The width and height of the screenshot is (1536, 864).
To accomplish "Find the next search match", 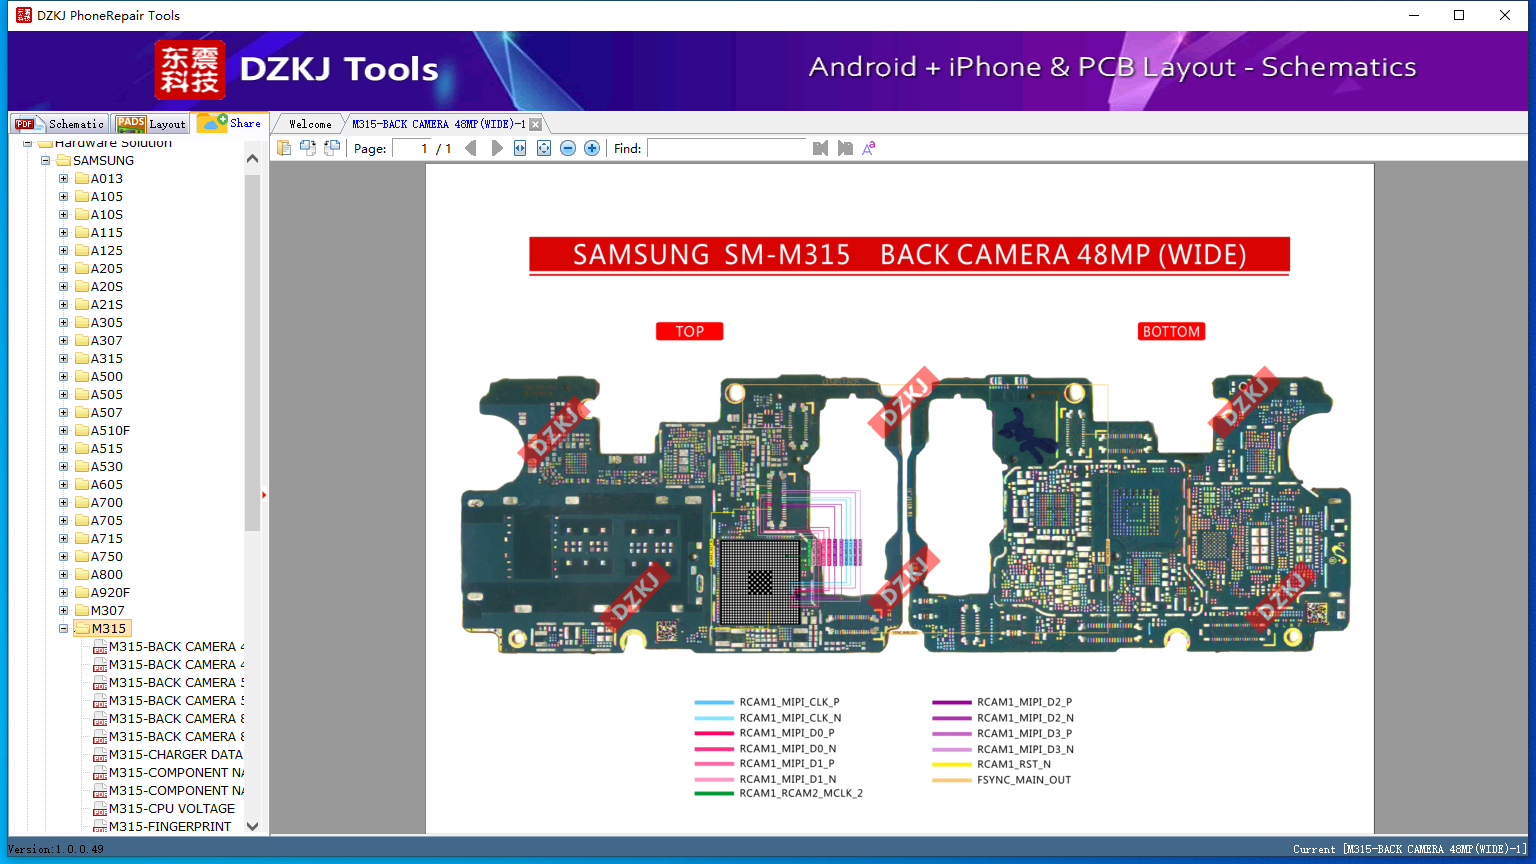I will (x=845, y=148).
